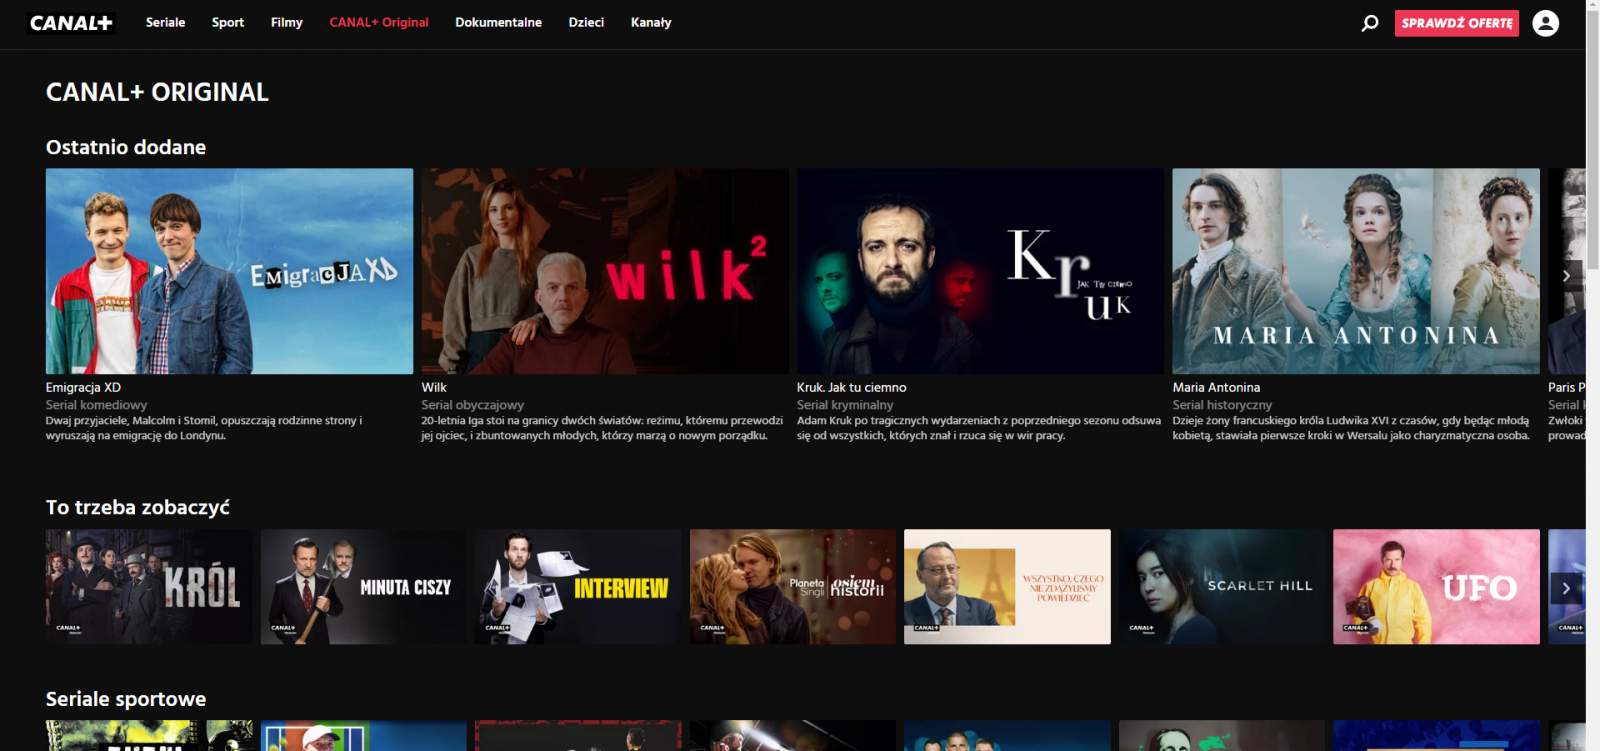Click the CANAL+ ORIGINAL page title

pos(157,92)
